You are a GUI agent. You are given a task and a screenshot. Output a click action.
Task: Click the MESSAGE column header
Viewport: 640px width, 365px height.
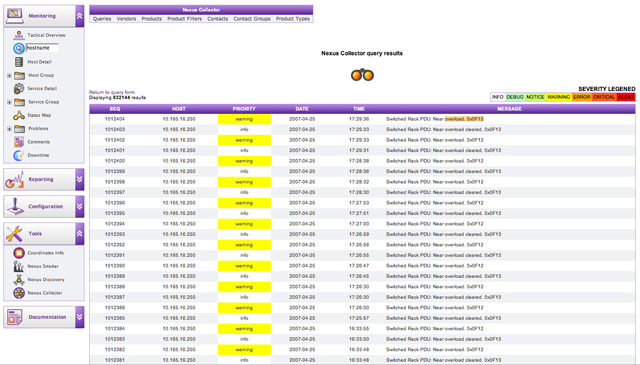tap(509, 109)
